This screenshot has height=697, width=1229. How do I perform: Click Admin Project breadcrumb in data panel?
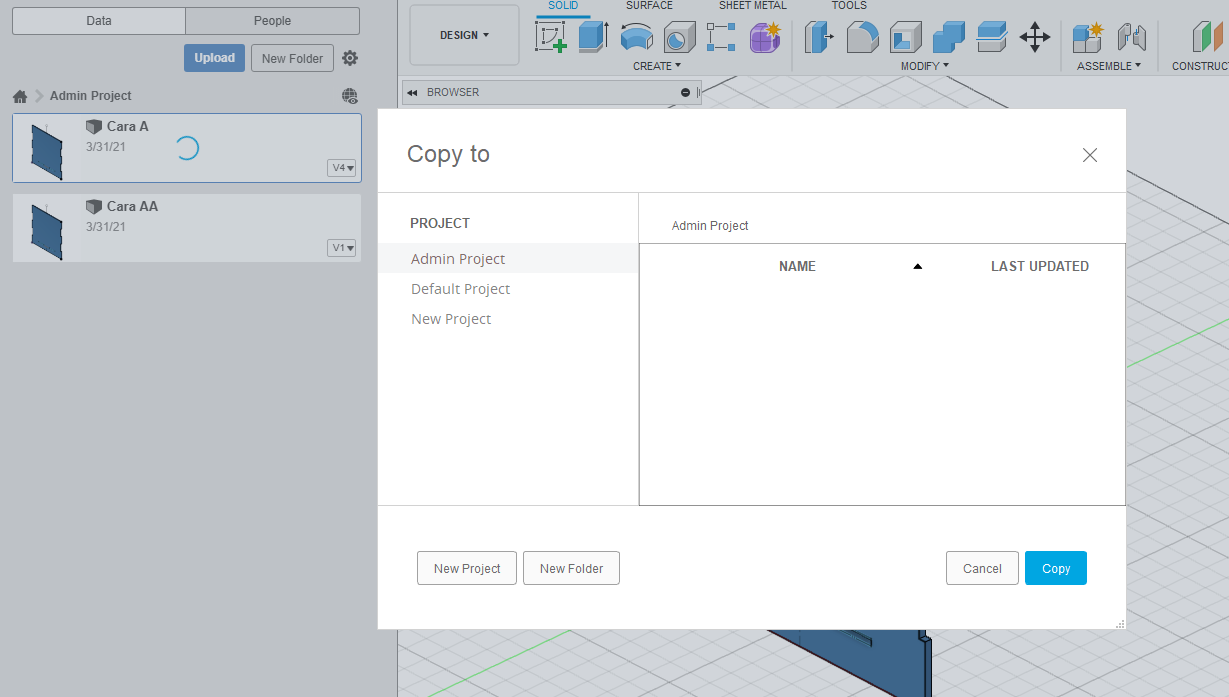[91, 96]
